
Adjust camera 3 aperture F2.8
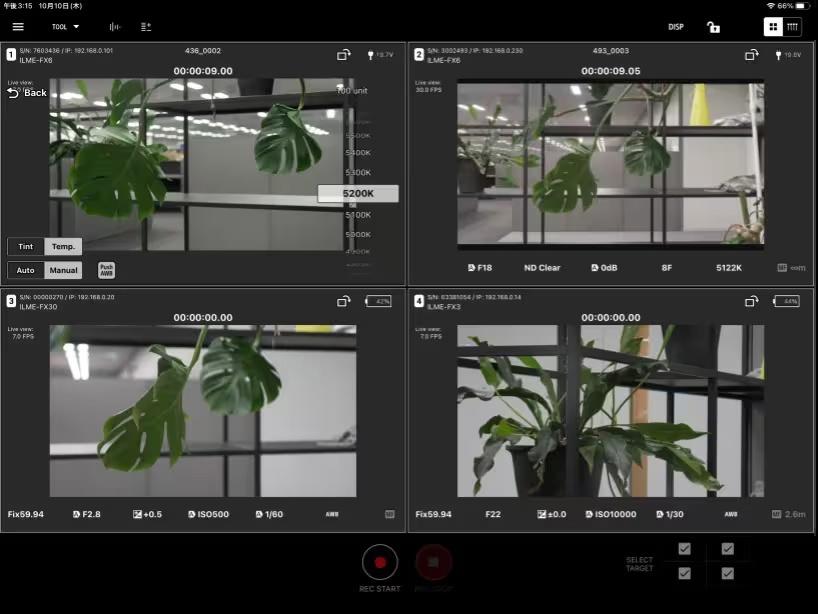(87, 514)
